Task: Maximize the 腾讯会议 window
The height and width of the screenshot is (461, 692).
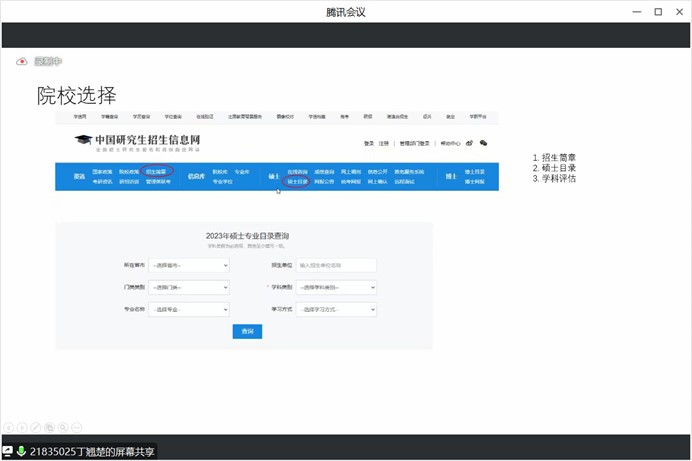Action: [658, 12]
